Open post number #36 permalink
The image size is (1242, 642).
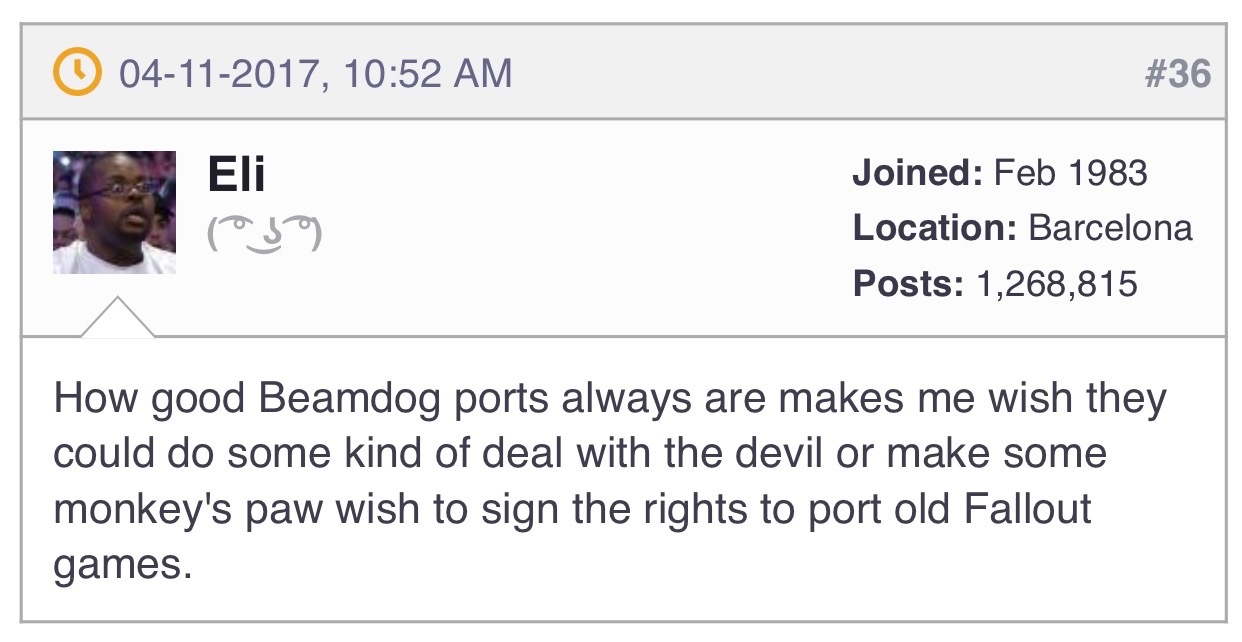click(1177, 74)
